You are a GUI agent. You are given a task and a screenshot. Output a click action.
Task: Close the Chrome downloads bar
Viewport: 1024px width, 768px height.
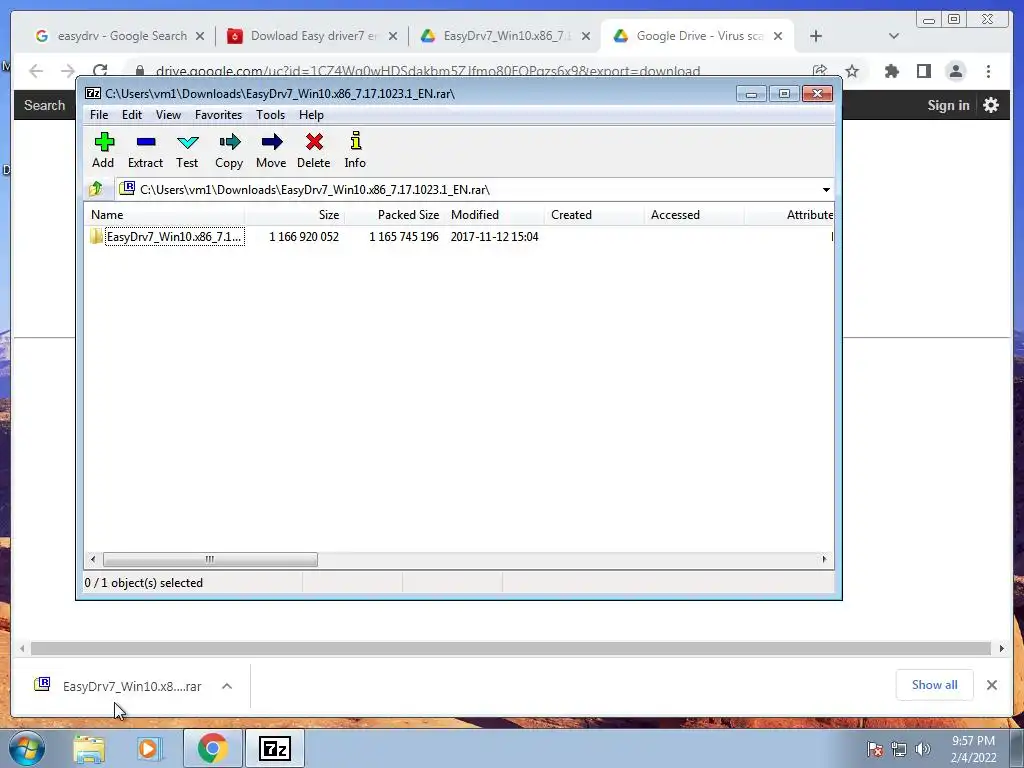[x=991, y=685]
